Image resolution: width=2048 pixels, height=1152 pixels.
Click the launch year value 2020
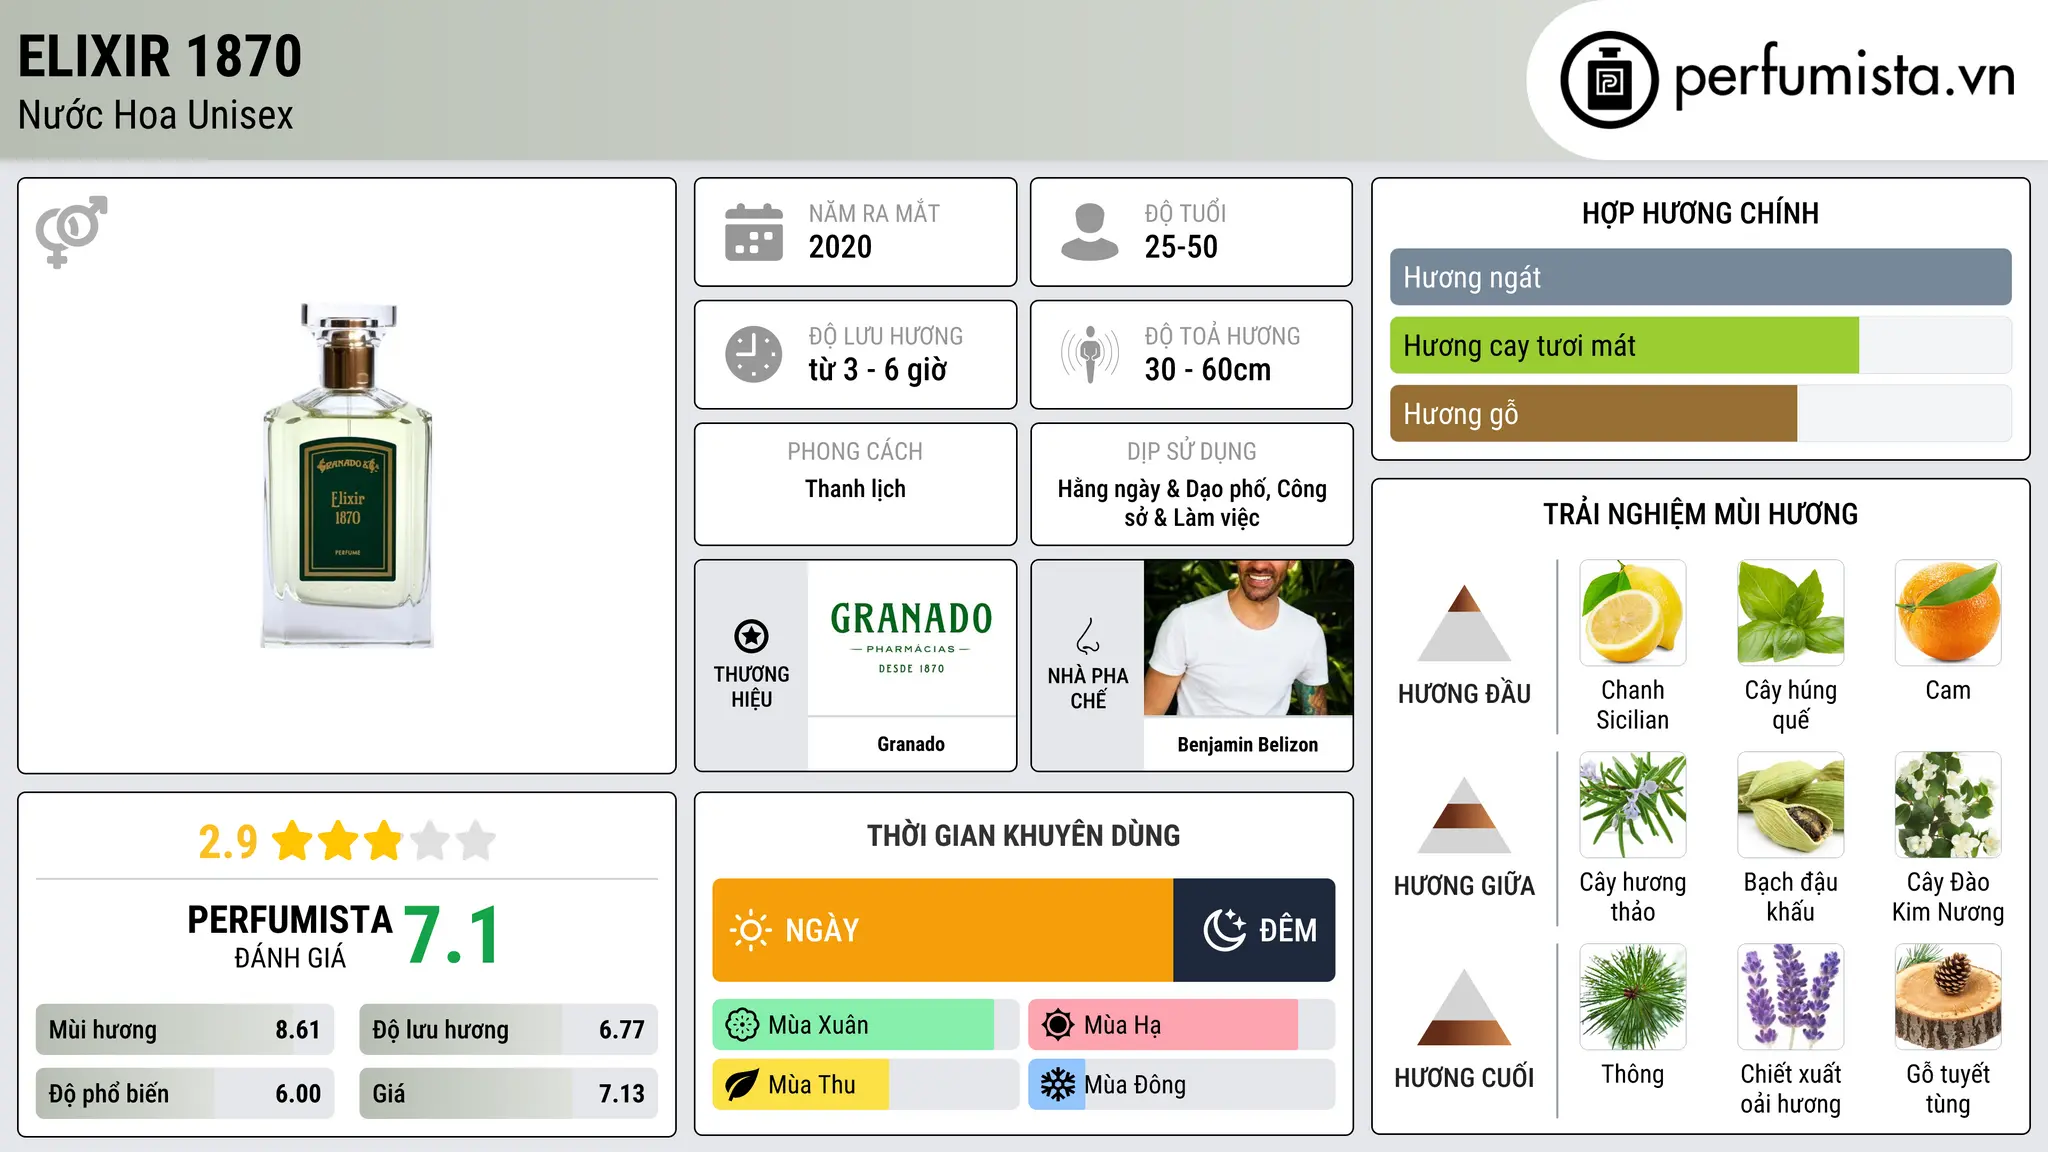840,247
